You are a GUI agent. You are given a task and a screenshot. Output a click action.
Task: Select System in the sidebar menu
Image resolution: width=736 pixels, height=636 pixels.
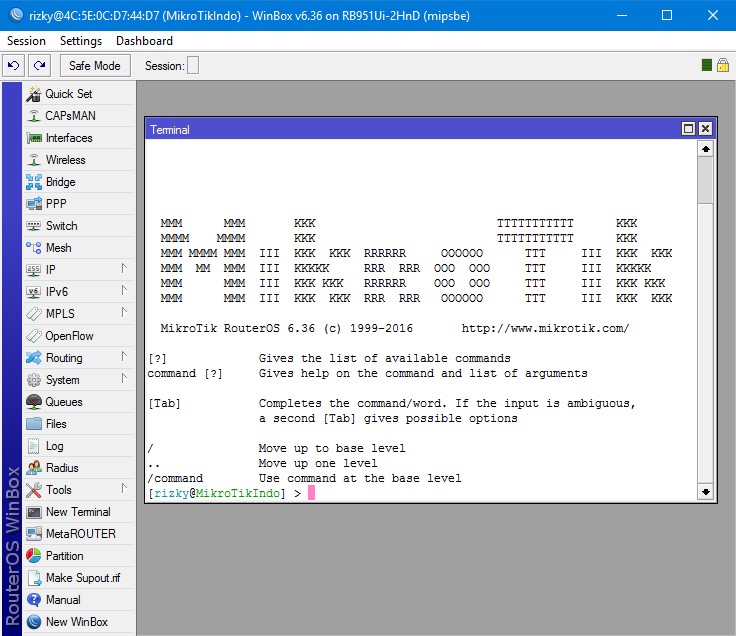[79, 380]
